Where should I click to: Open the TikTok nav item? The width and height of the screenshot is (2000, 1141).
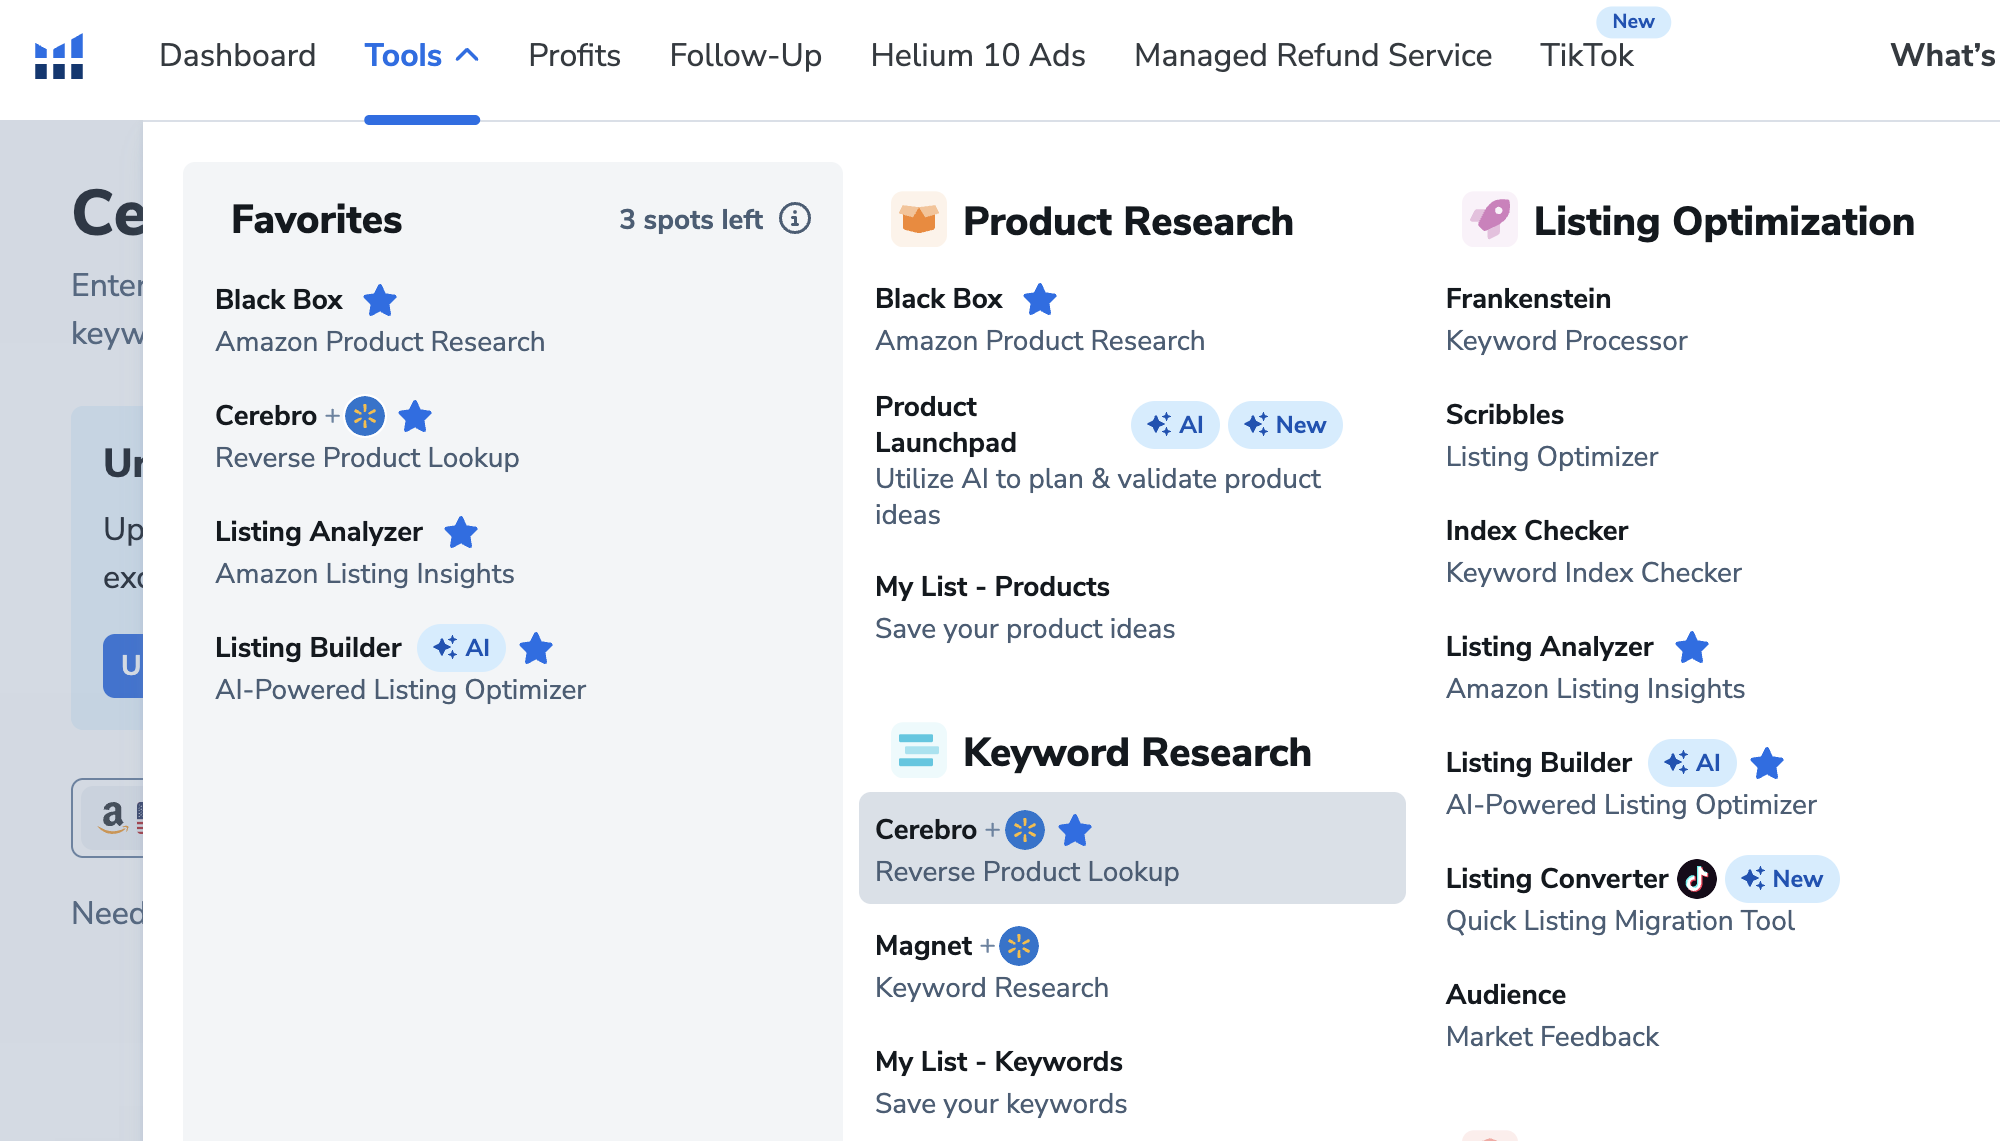pos(1586,56)
